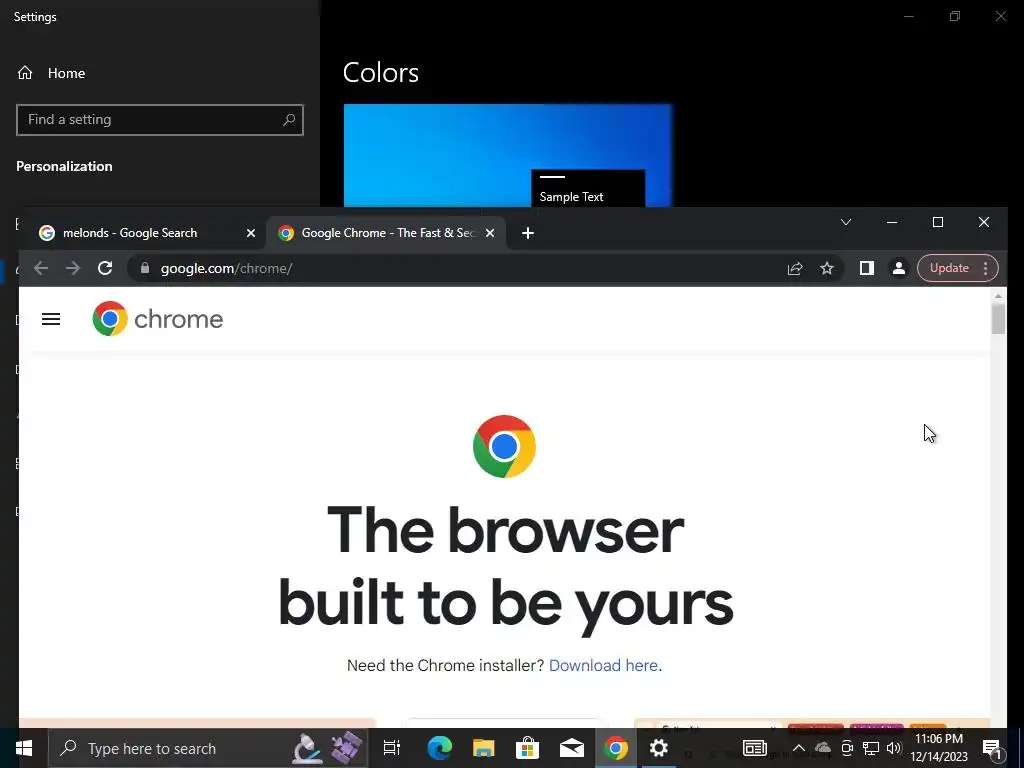Click the chrome logo in page header
The image size is (1024, 768).
coord(157,319)
